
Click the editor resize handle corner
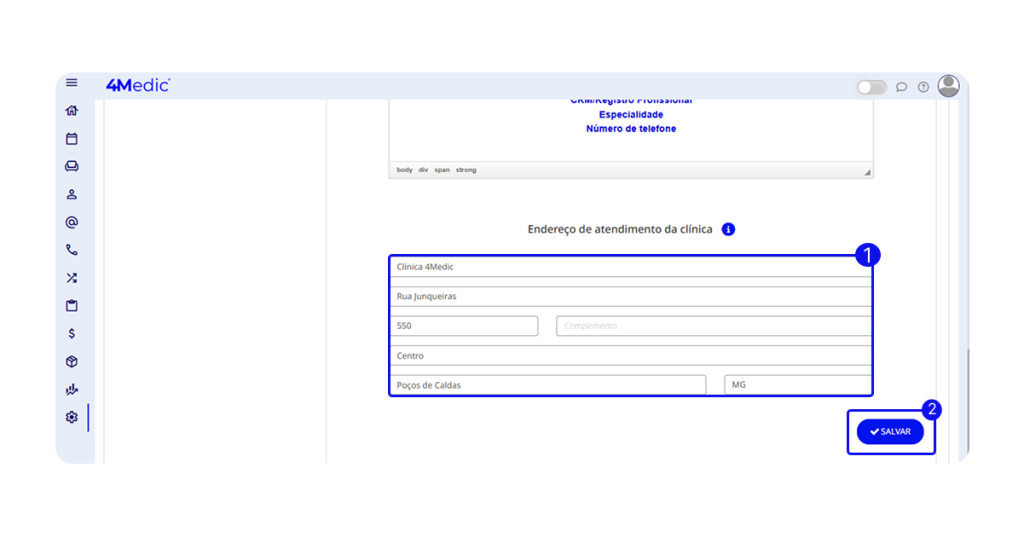point(867,172)
